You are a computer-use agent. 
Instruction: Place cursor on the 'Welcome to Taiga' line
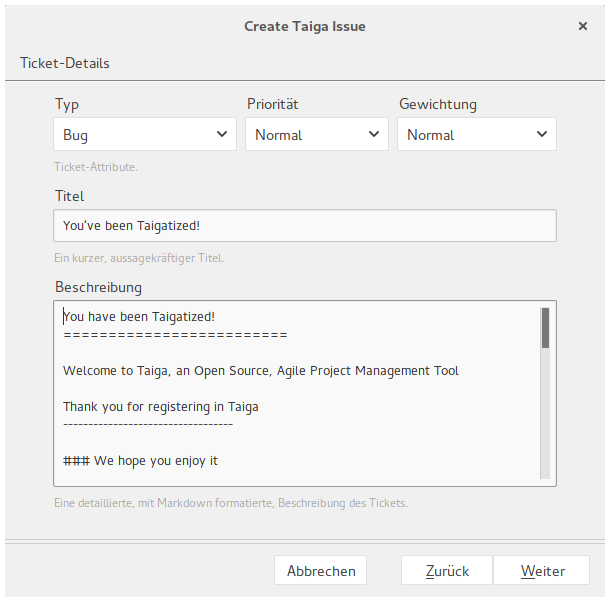coord(260,371)
